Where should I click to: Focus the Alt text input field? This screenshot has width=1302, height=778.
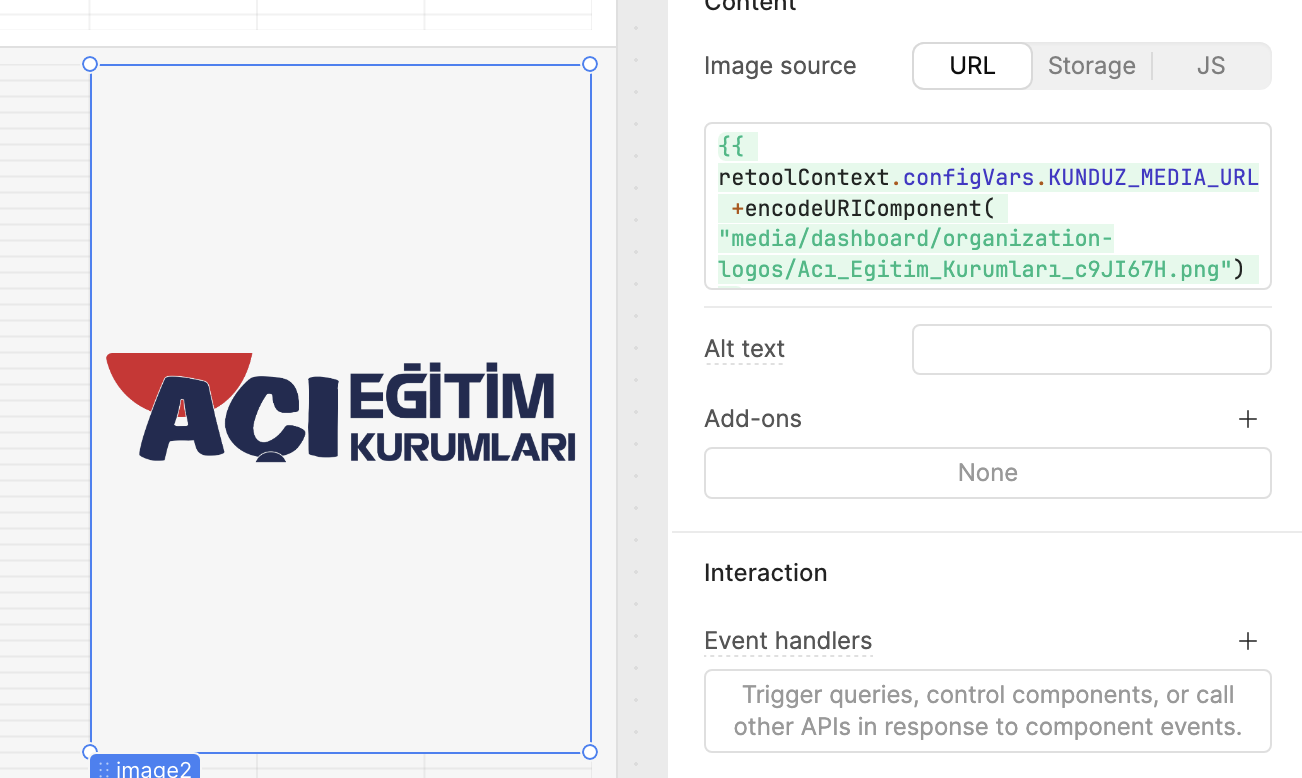click(1091, 349)
